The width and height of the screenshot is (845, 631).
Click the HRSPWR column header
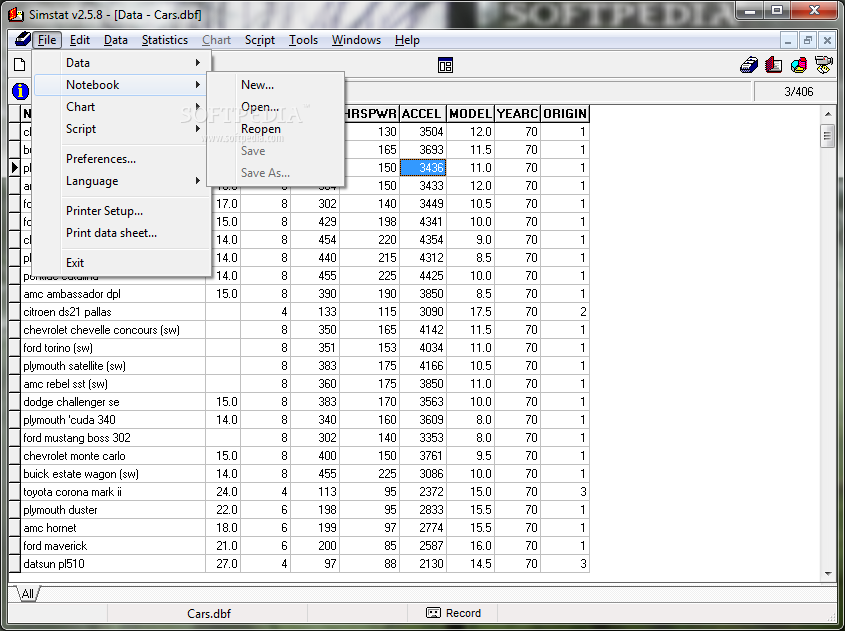[x=370, y=114]
